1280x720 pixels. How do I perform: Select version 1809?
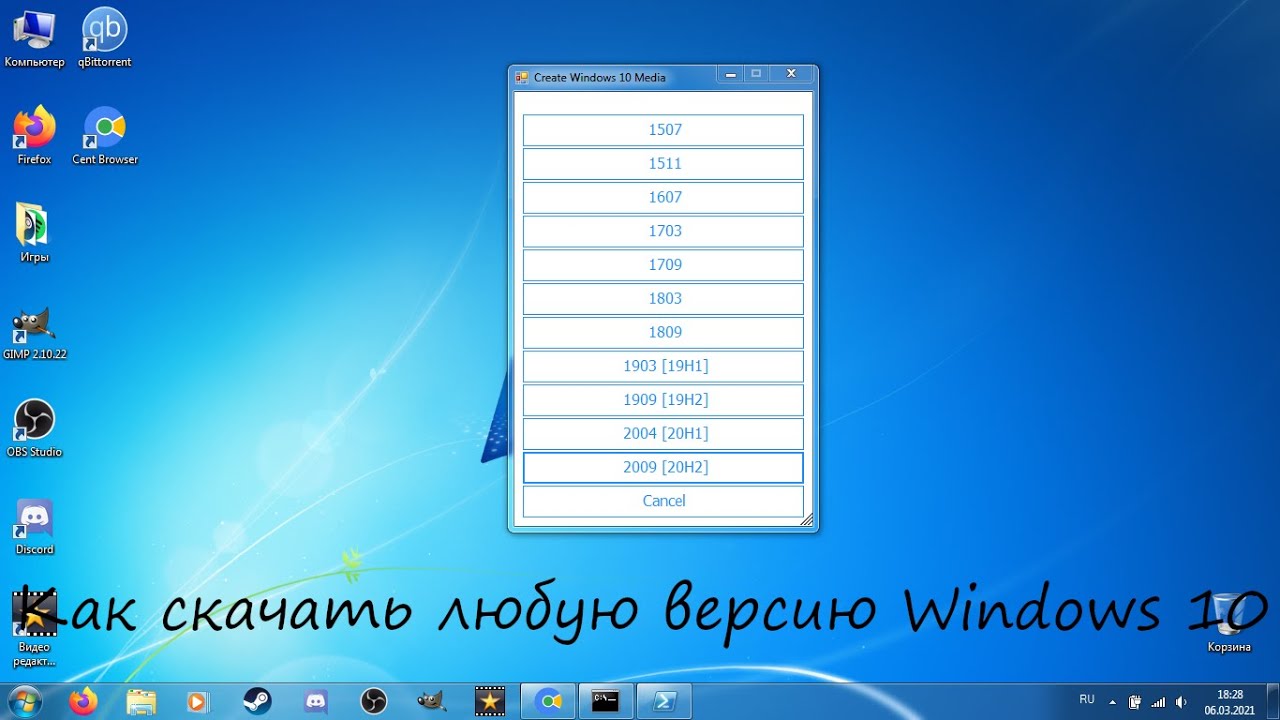coord(663,332)
